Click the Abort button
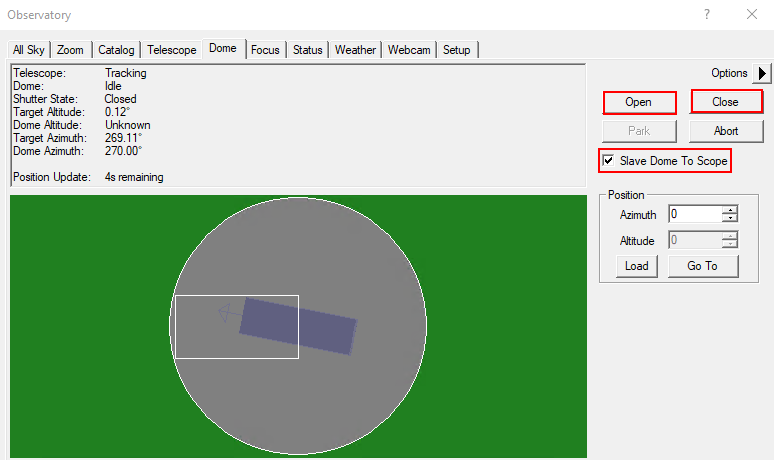Viewport: 774px width, 460px height. [x=726, y=131]
